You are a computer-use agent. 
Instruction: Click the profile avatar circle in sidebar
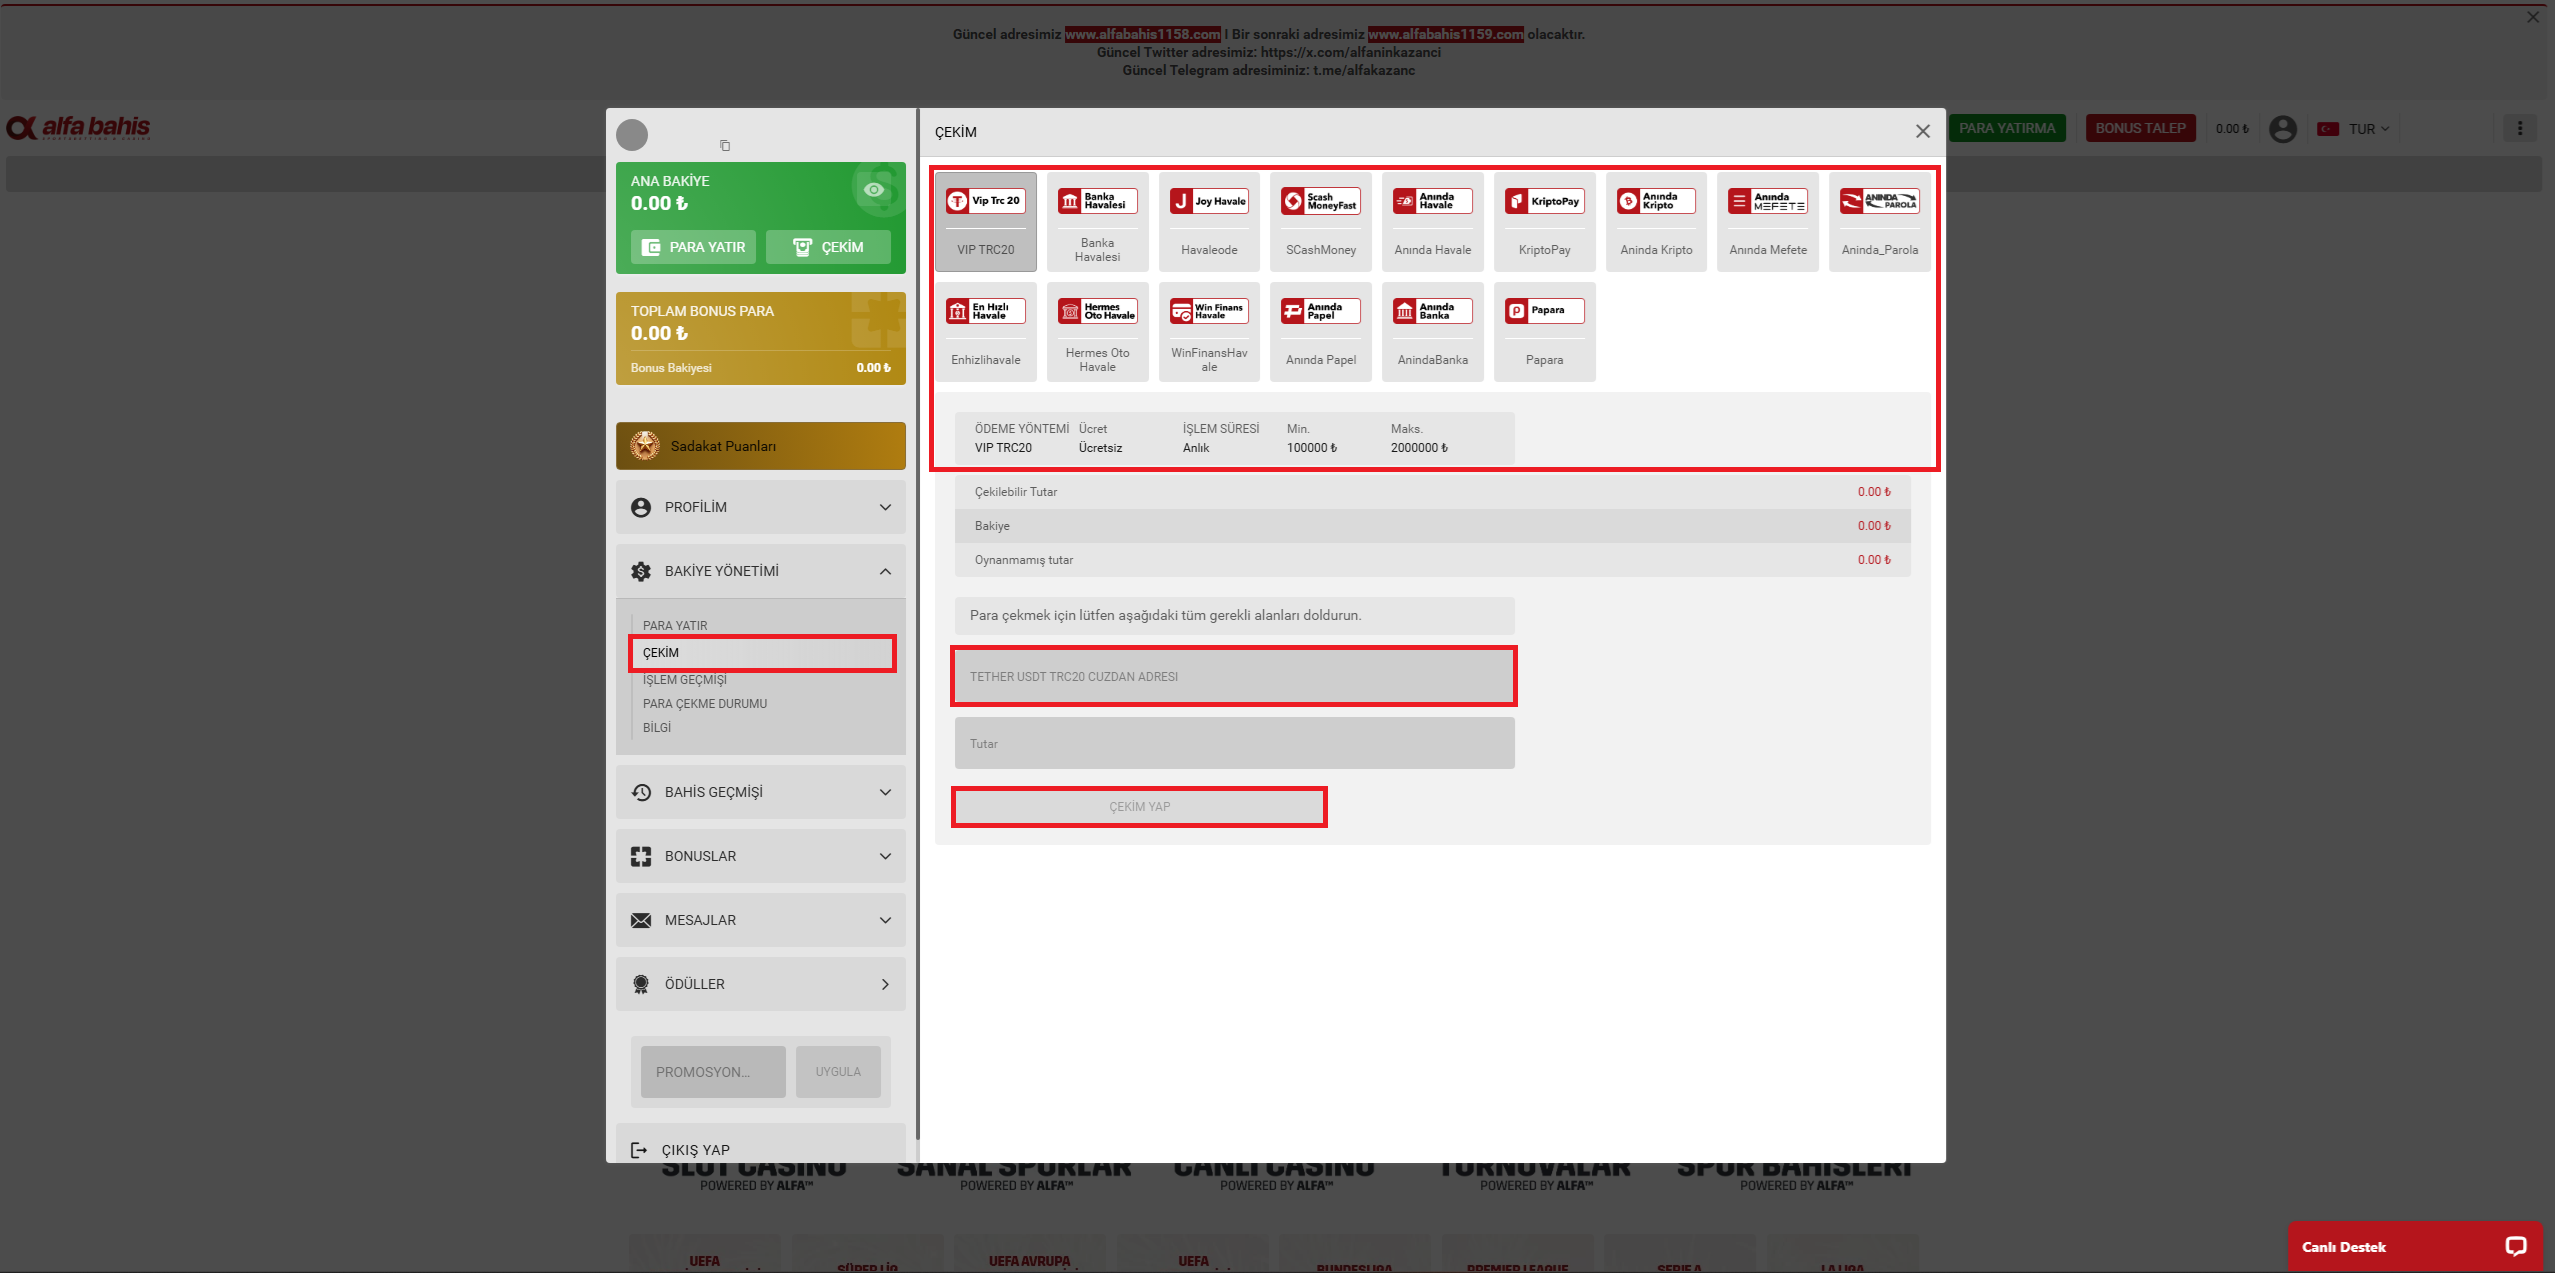(x=632, y=134)
